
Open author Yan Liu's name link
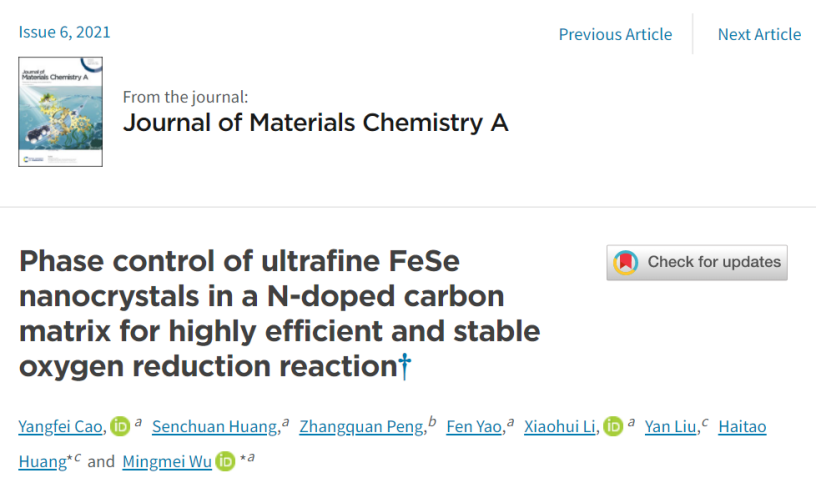point(671,427)
